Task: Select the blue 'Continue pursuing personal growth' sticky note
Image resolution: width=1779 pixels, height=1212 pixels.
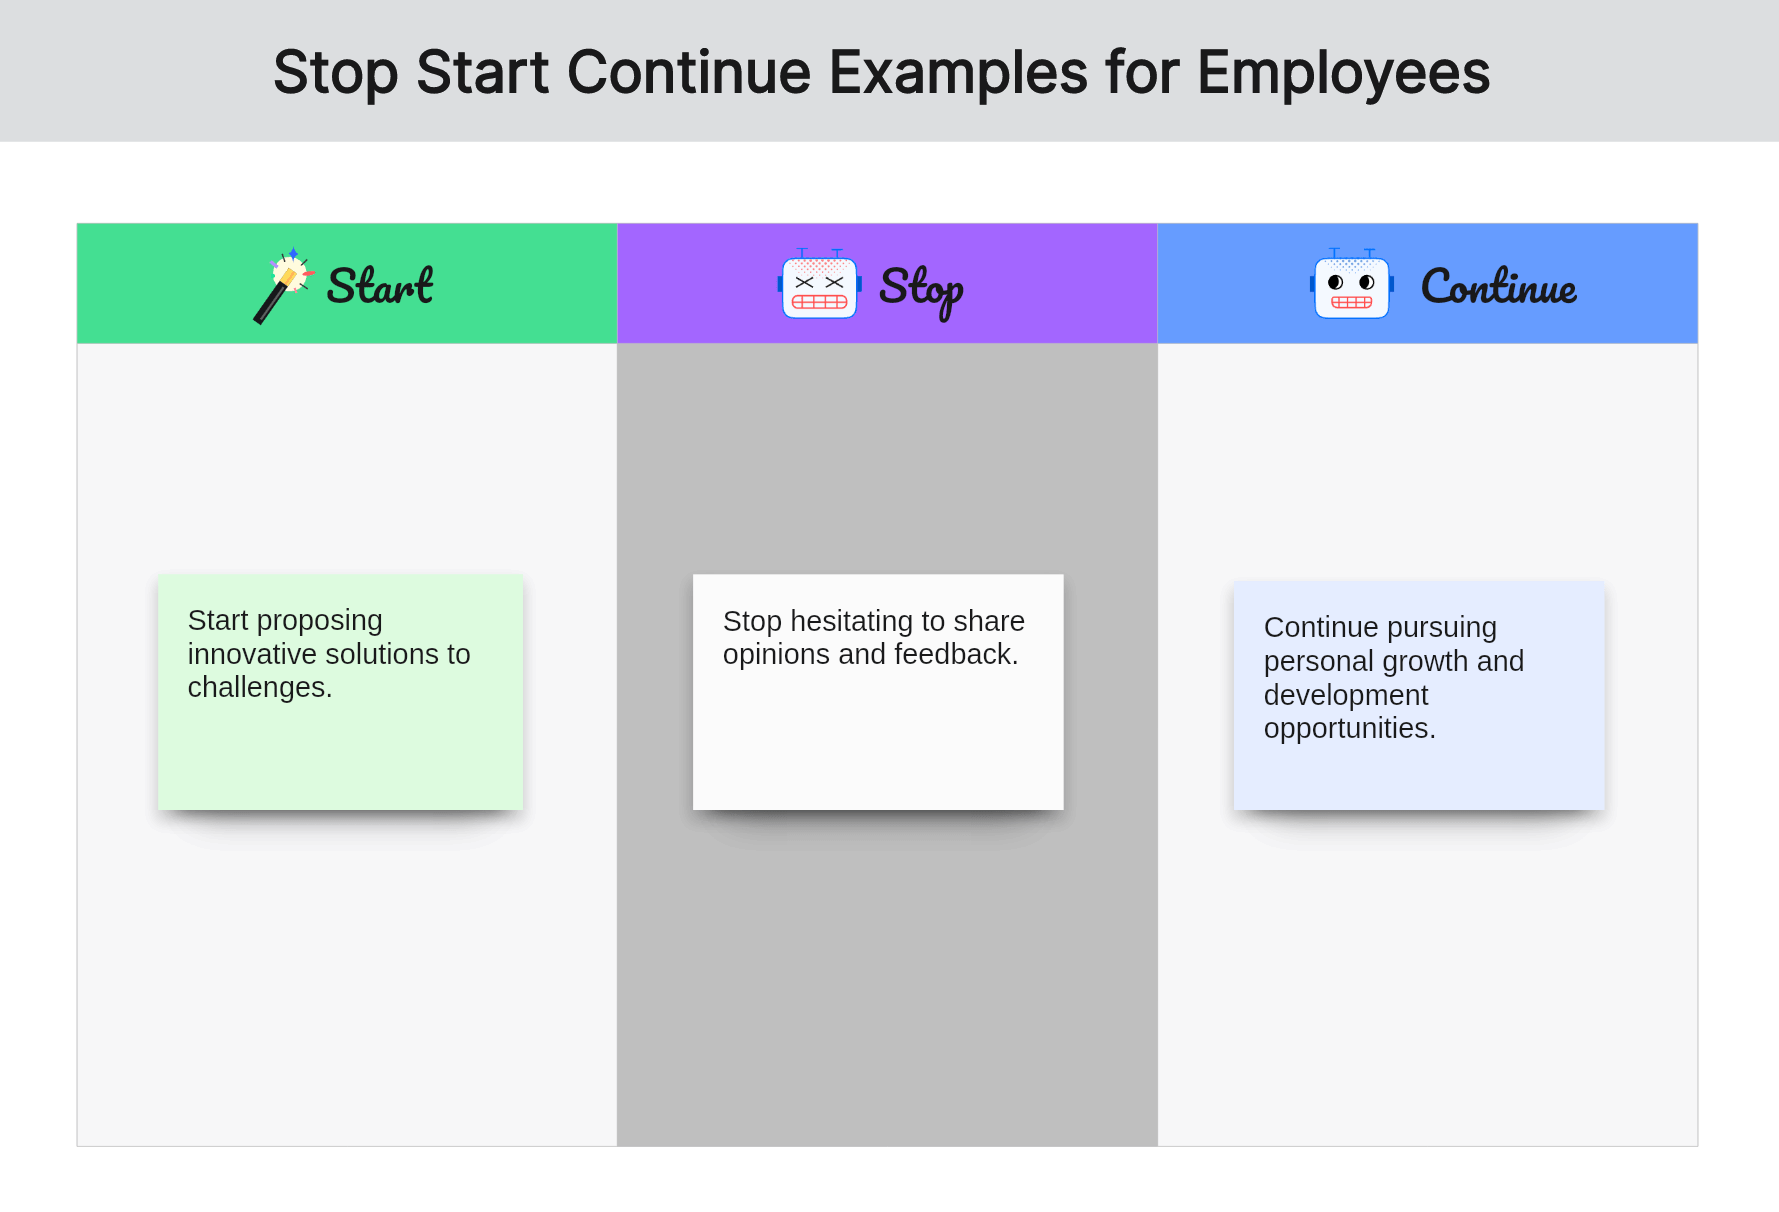Action: pyautogui.click(x=1419, y=696)
